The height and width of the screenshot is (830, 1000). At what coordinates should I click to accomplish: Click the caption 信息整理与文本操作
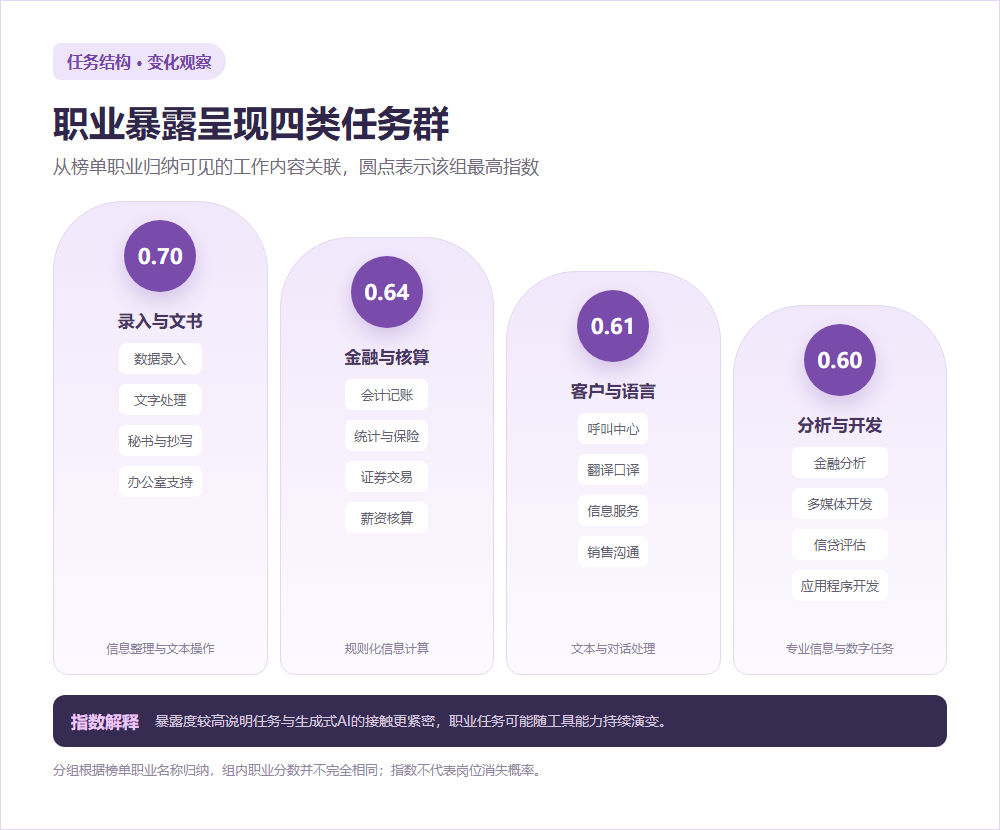tap(160, 649)
